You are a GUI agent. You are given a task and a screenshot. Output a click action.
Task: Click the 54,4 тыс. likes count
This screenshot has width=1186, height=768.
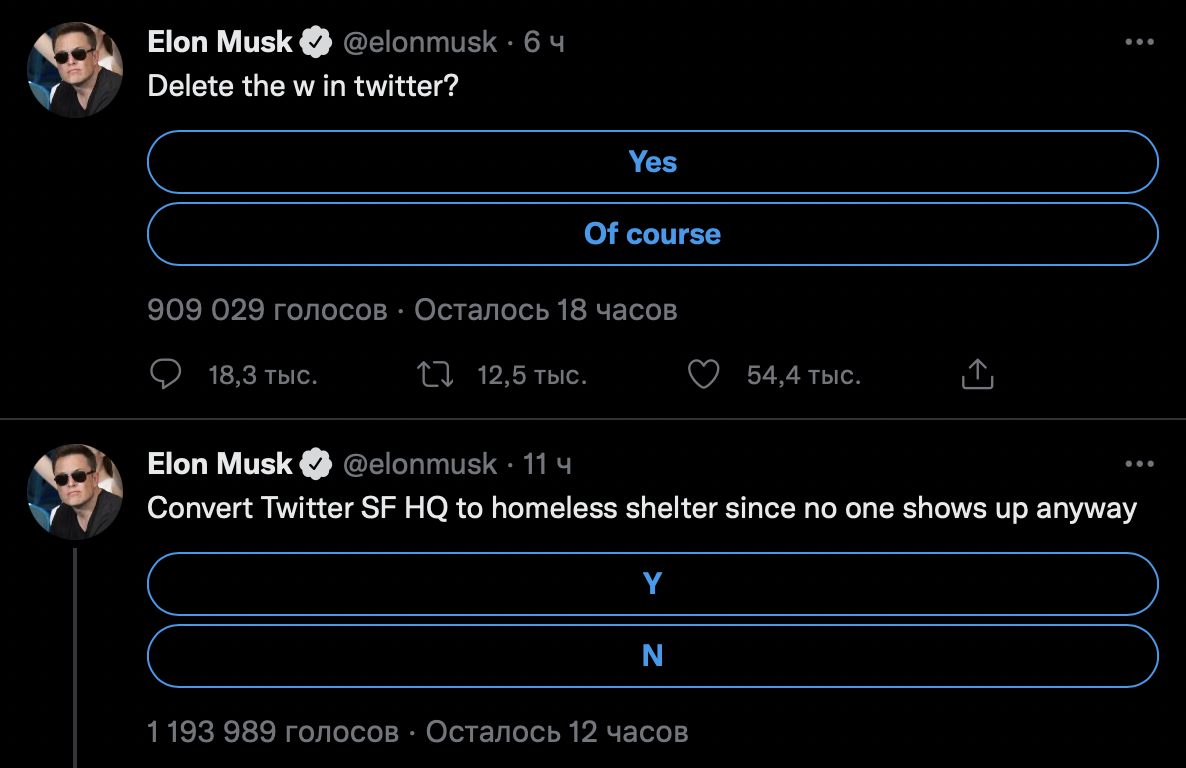[803, 376]
